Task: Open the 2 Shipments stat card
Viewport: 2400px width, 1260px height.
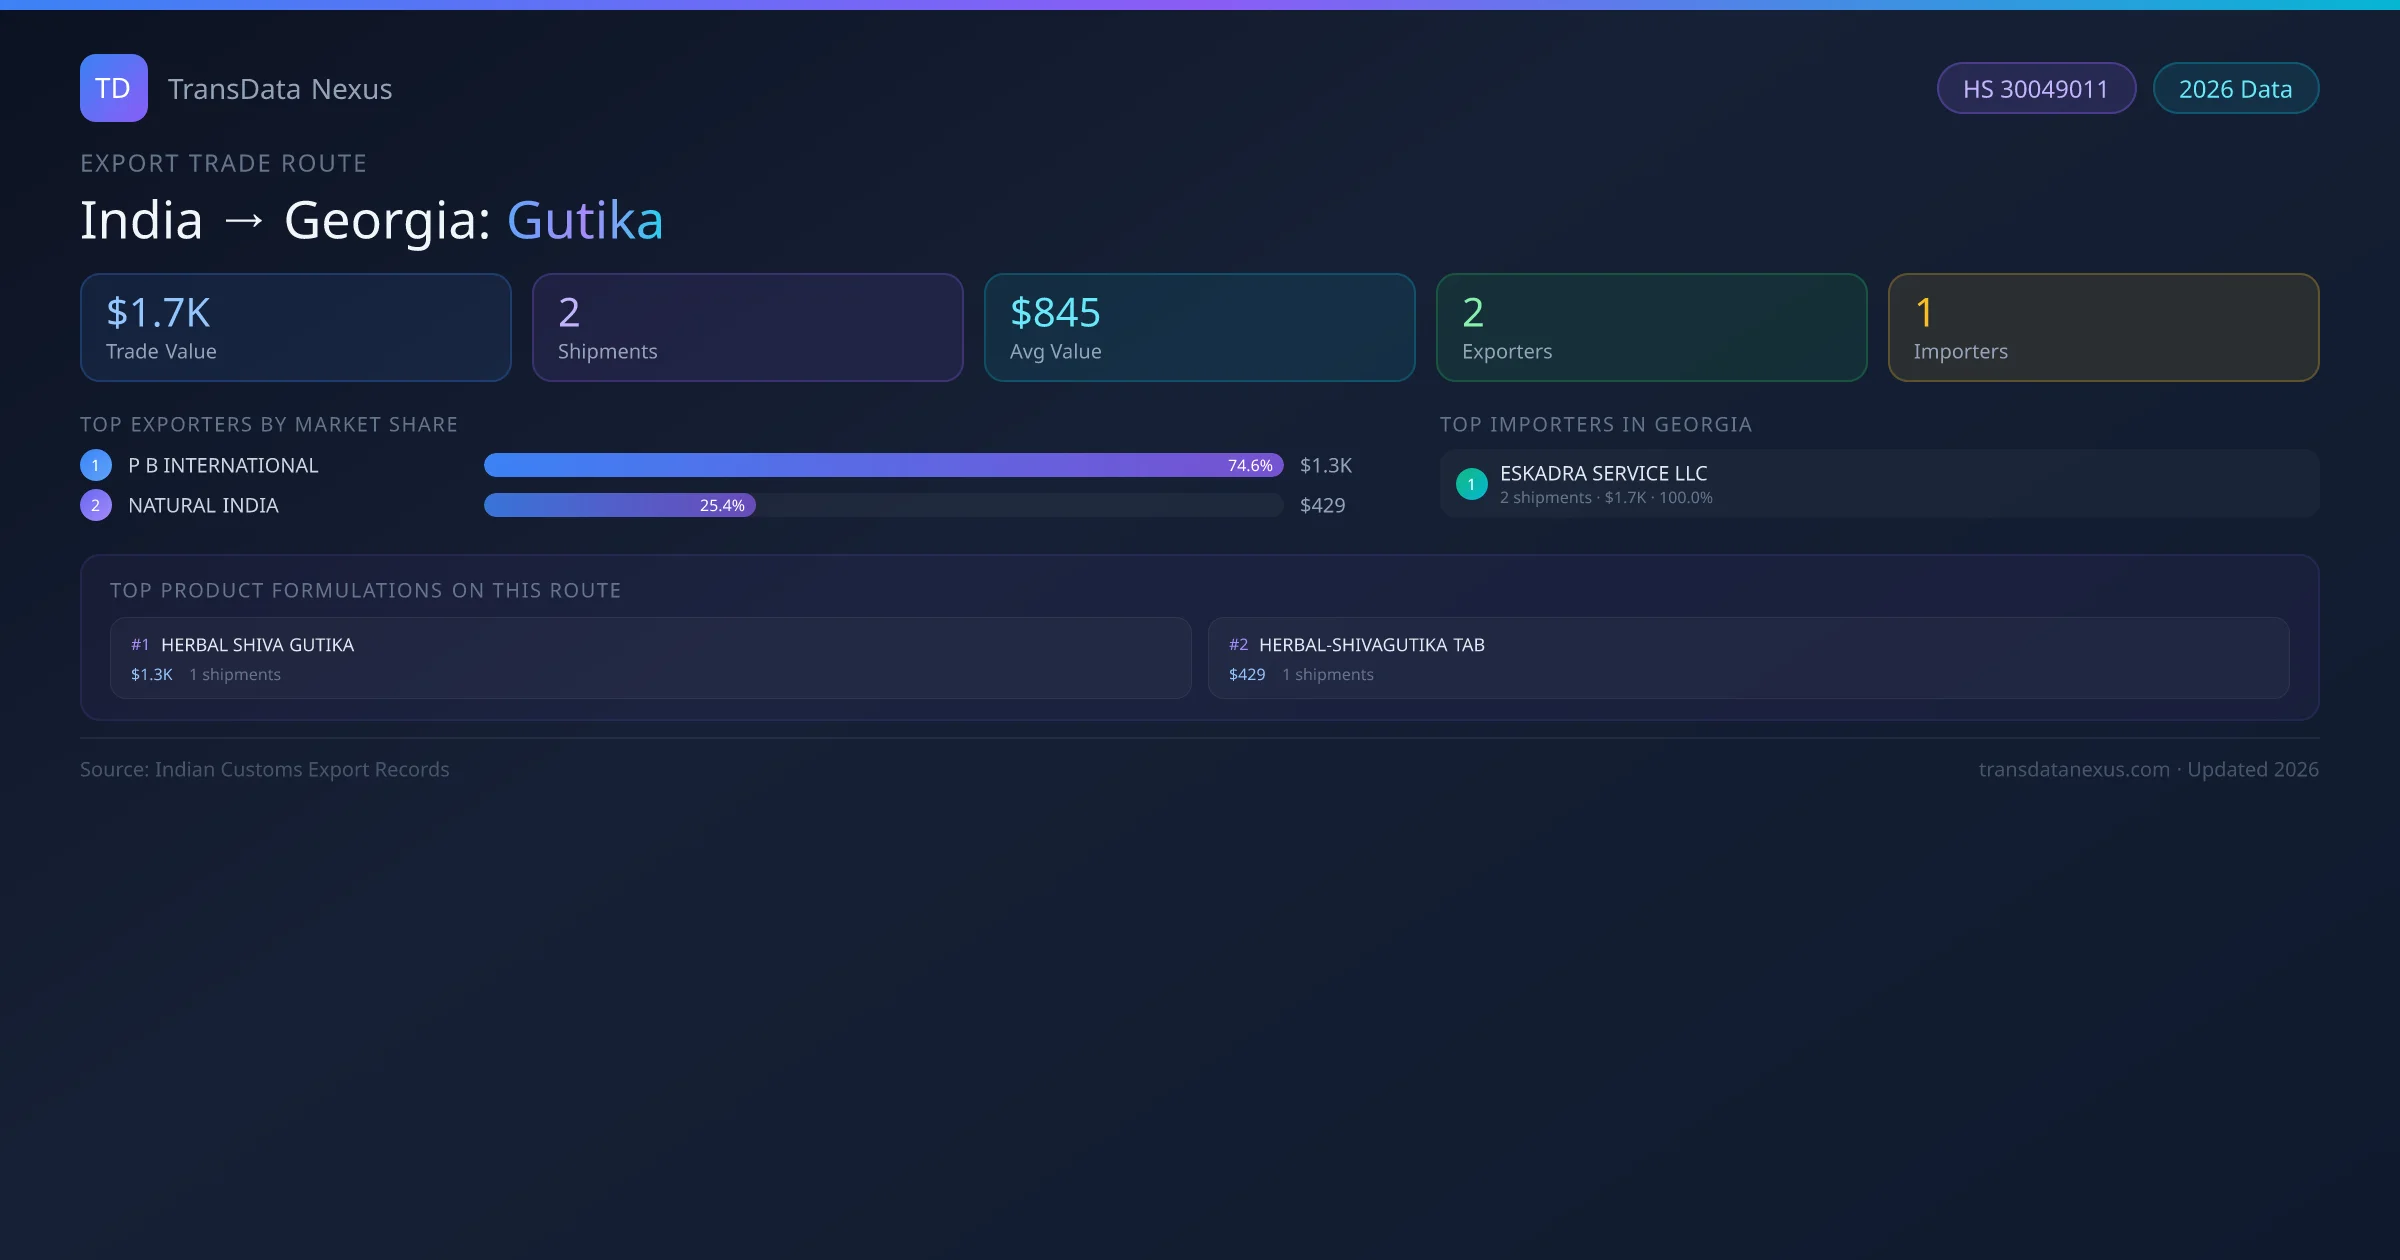Action: (748, 328)
